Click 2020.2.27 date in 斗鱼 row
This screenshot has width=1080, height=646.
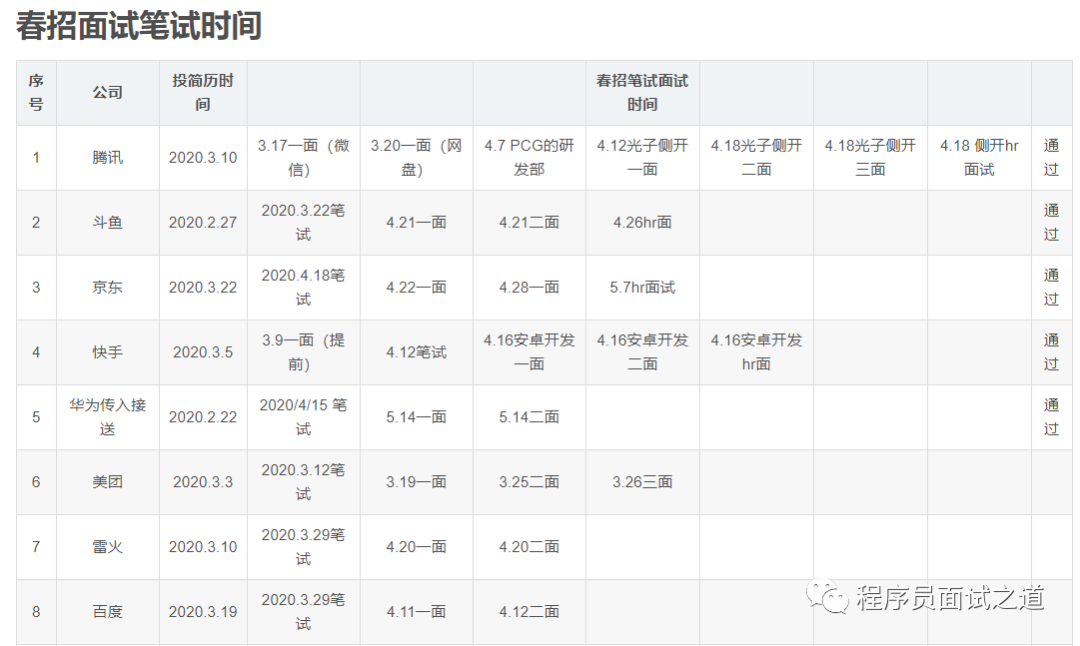[202, 222]
